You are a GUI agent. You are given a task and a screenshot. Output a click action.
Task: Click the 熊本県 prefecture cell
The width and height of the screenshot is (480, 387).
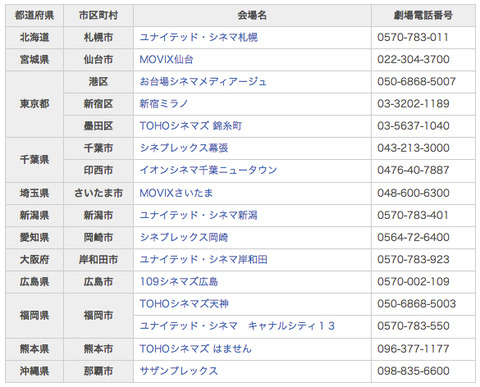click(34, 349)
